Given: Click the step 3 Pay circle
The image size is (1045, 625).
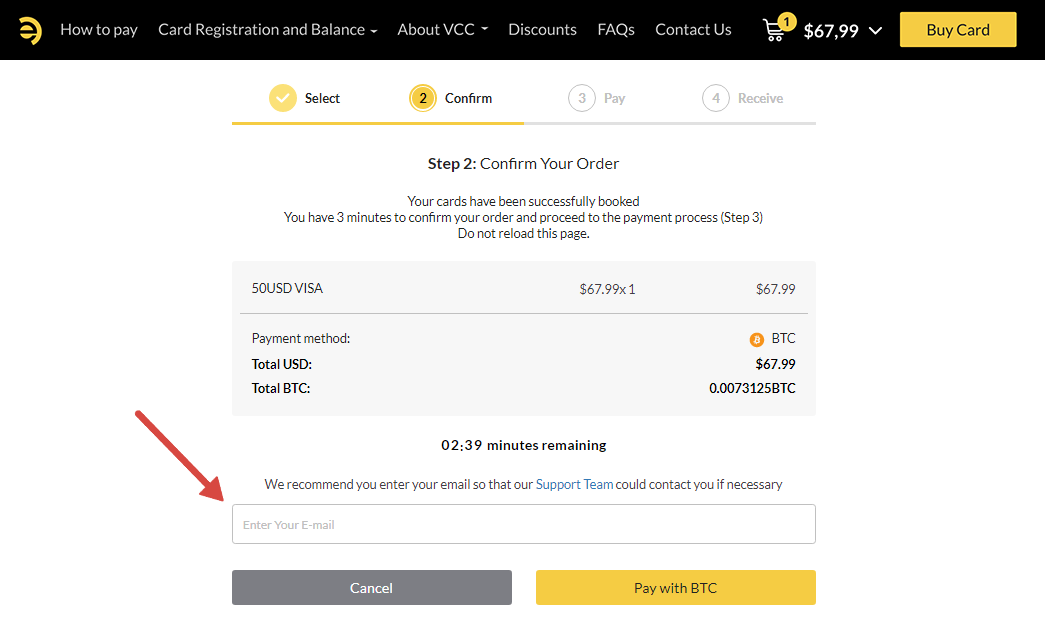Looking at the screenshot, I should (582, 98).
